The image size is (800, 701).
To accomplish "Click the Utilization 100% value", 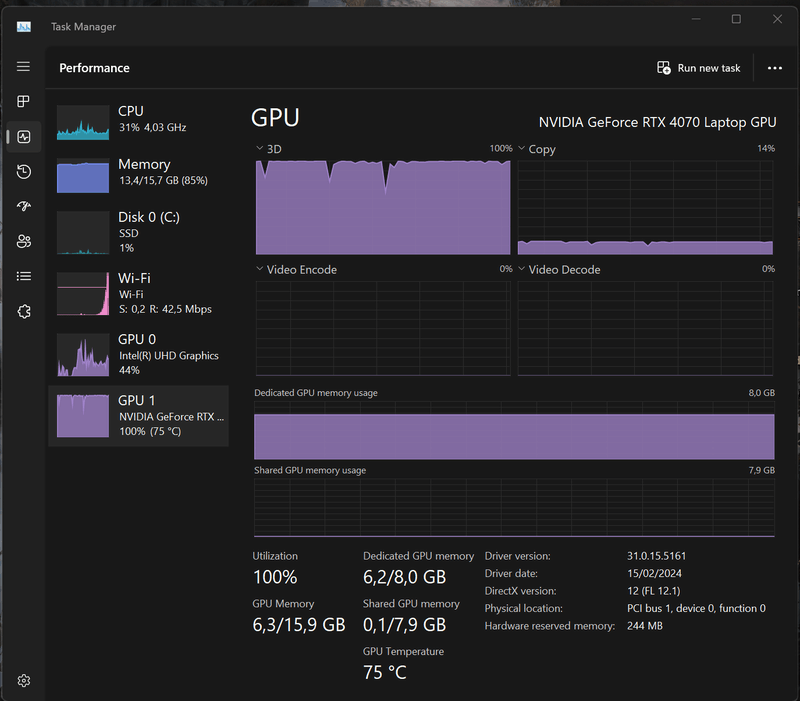I will point(276,577).
